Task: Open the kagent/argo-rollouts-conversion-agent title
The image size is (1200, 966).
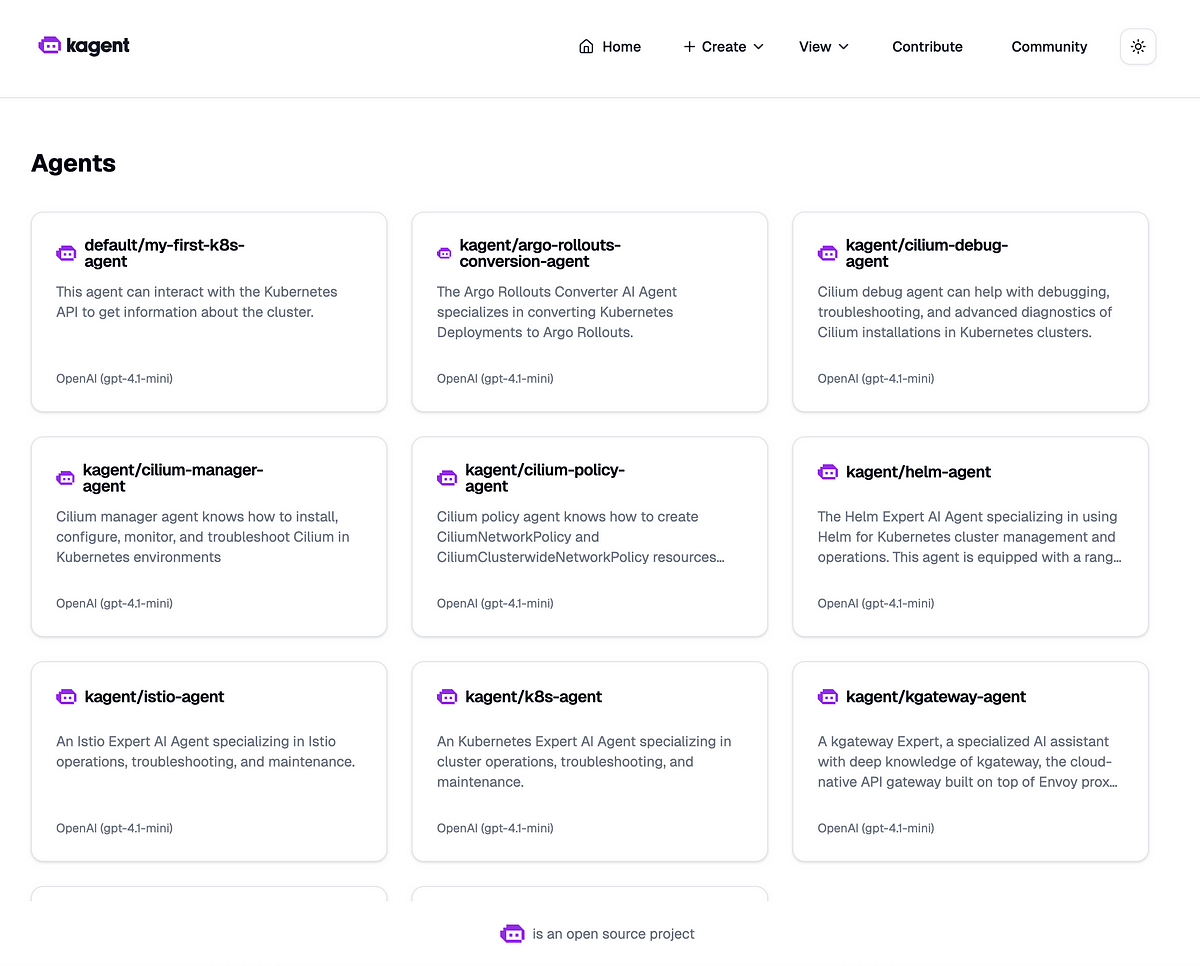Action: pos(540,253)
